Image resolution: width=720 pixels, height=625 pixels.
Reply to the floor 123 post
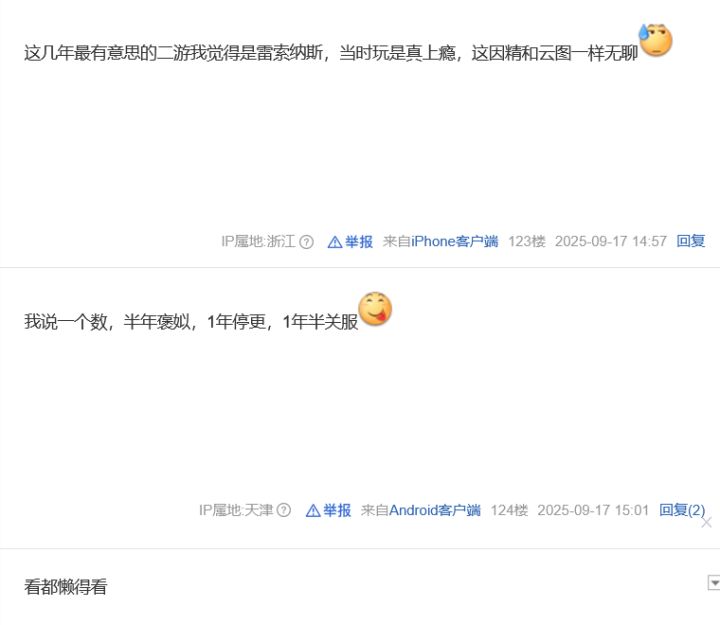tap(691, 241)
